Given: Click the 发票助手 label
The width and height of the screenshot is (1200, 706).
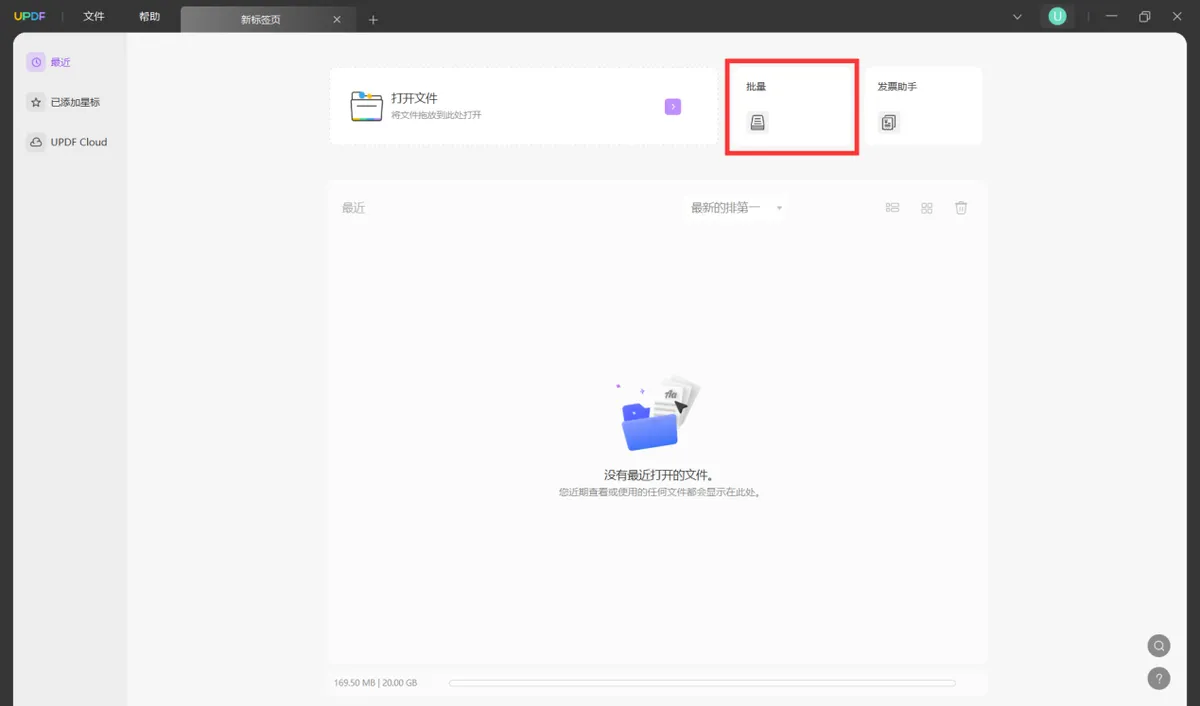Looking at the screenshot, I should (897, 87).
